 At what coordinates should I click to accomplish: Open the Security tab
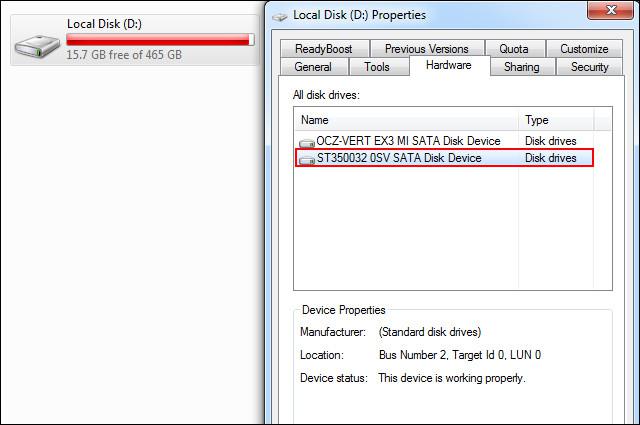[x=589, y=67]
